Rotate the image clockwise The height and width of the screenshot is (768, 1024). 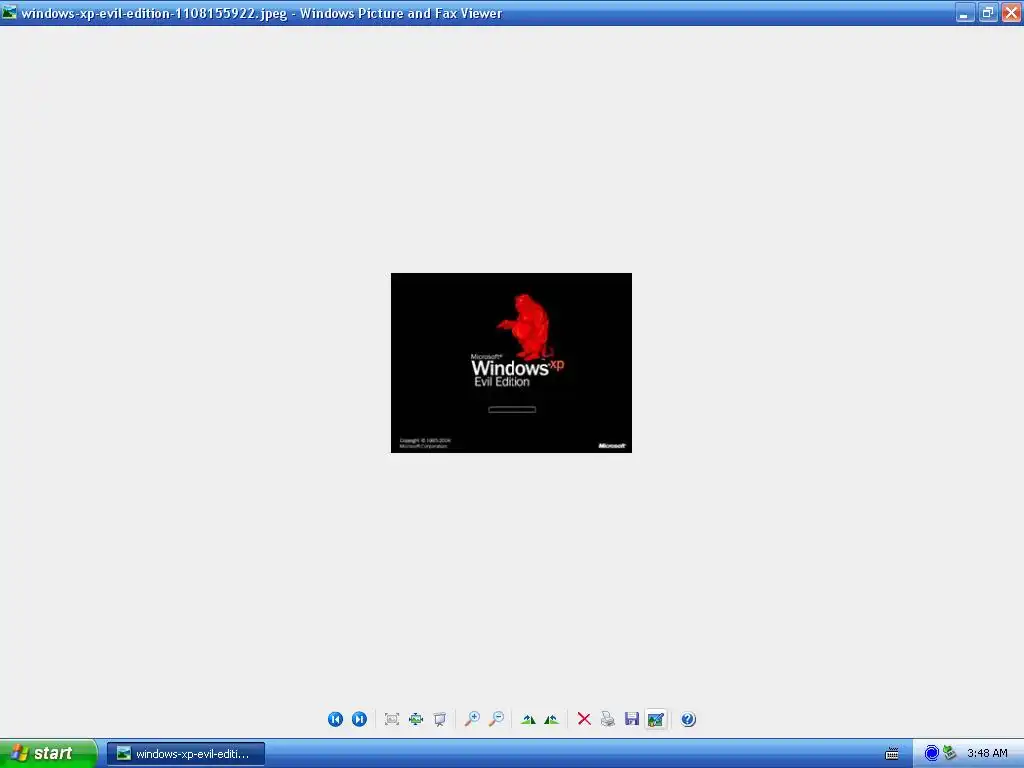(x=528, y=719)
